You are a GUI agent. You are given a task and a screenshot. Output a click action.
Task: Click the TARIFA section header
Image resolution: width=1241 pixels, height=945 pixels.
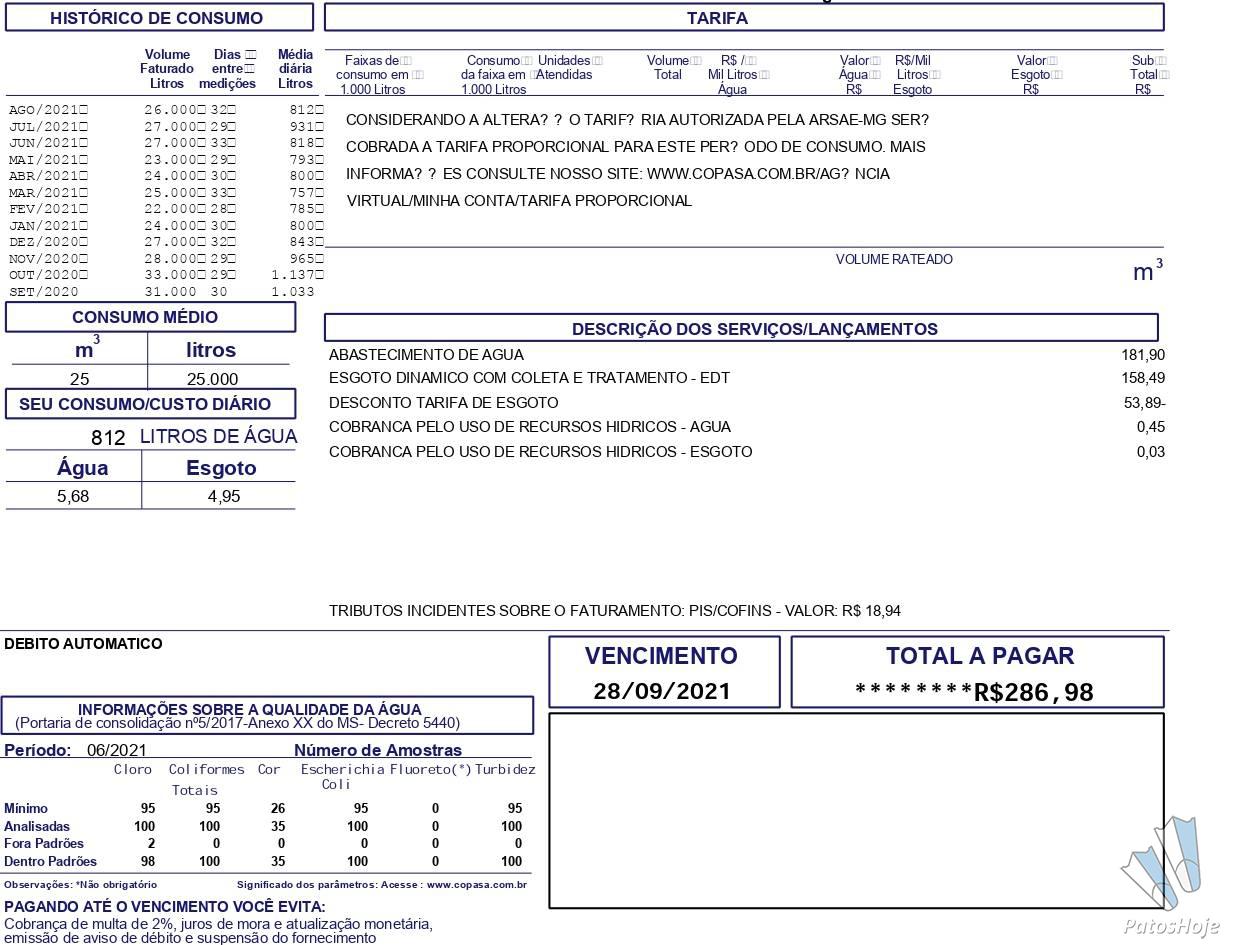click(x=744, y=18)
